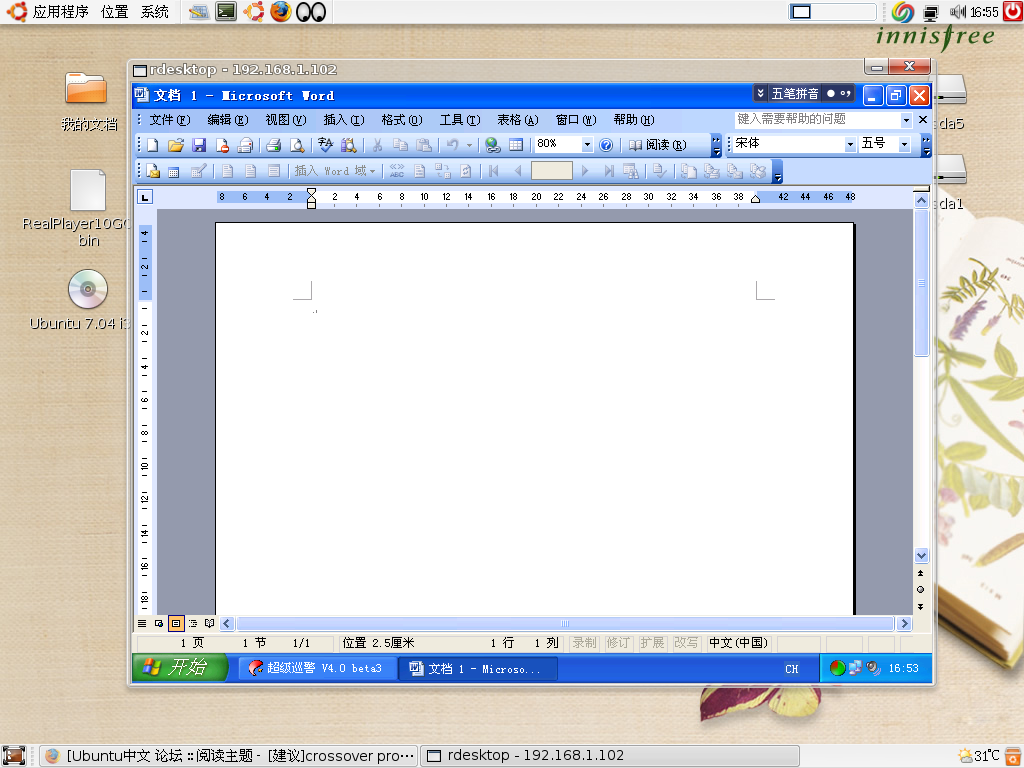
Task: Click the 键入需要帮助的问题 help input box
Action: click(x=818, y=120)
